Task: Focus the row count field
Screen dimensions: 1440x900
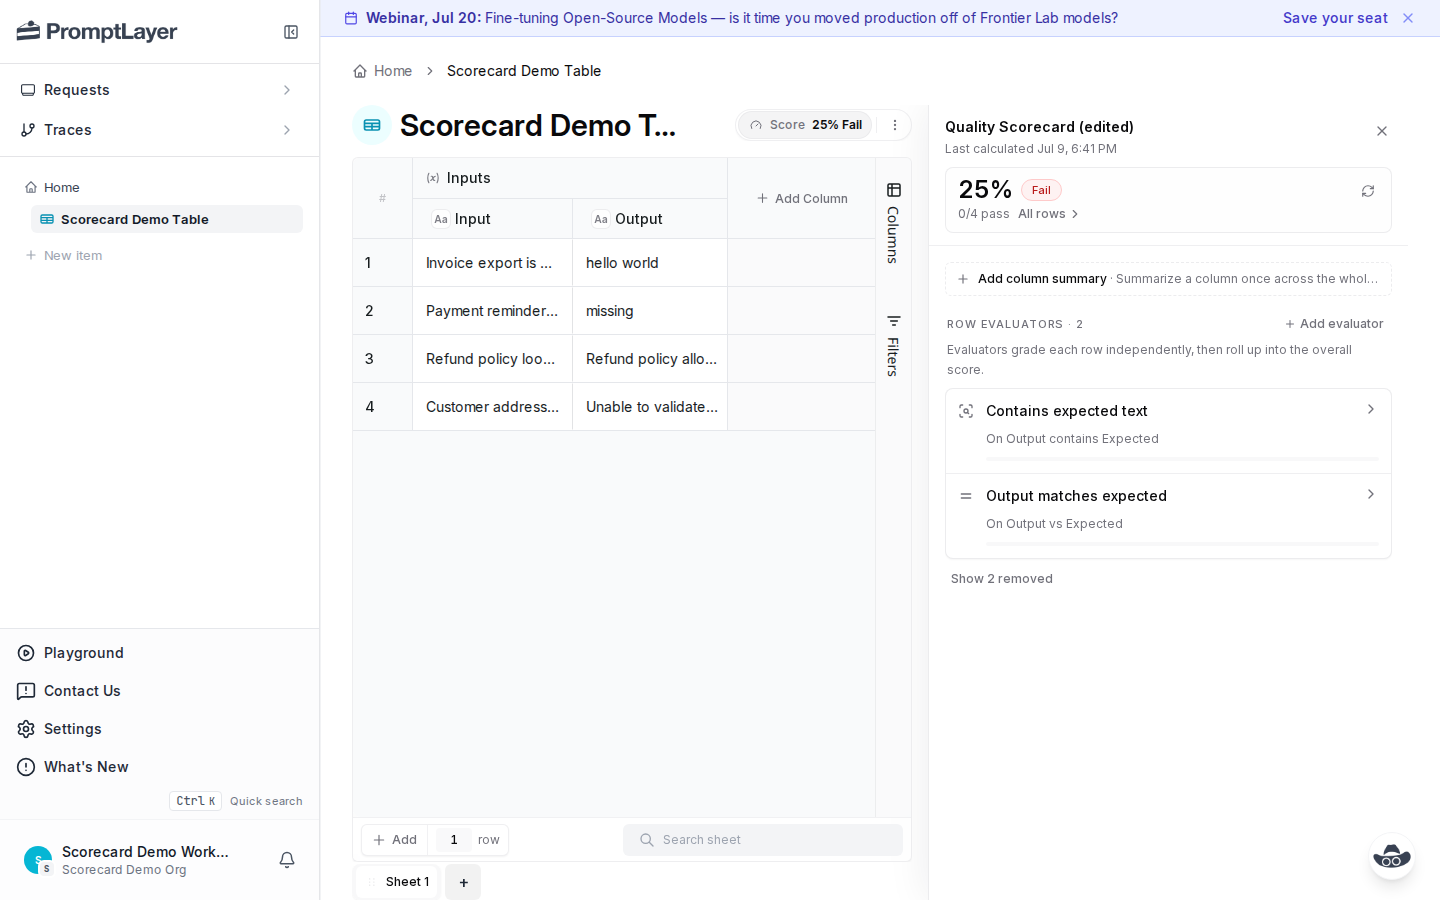Action: point(454,840)
